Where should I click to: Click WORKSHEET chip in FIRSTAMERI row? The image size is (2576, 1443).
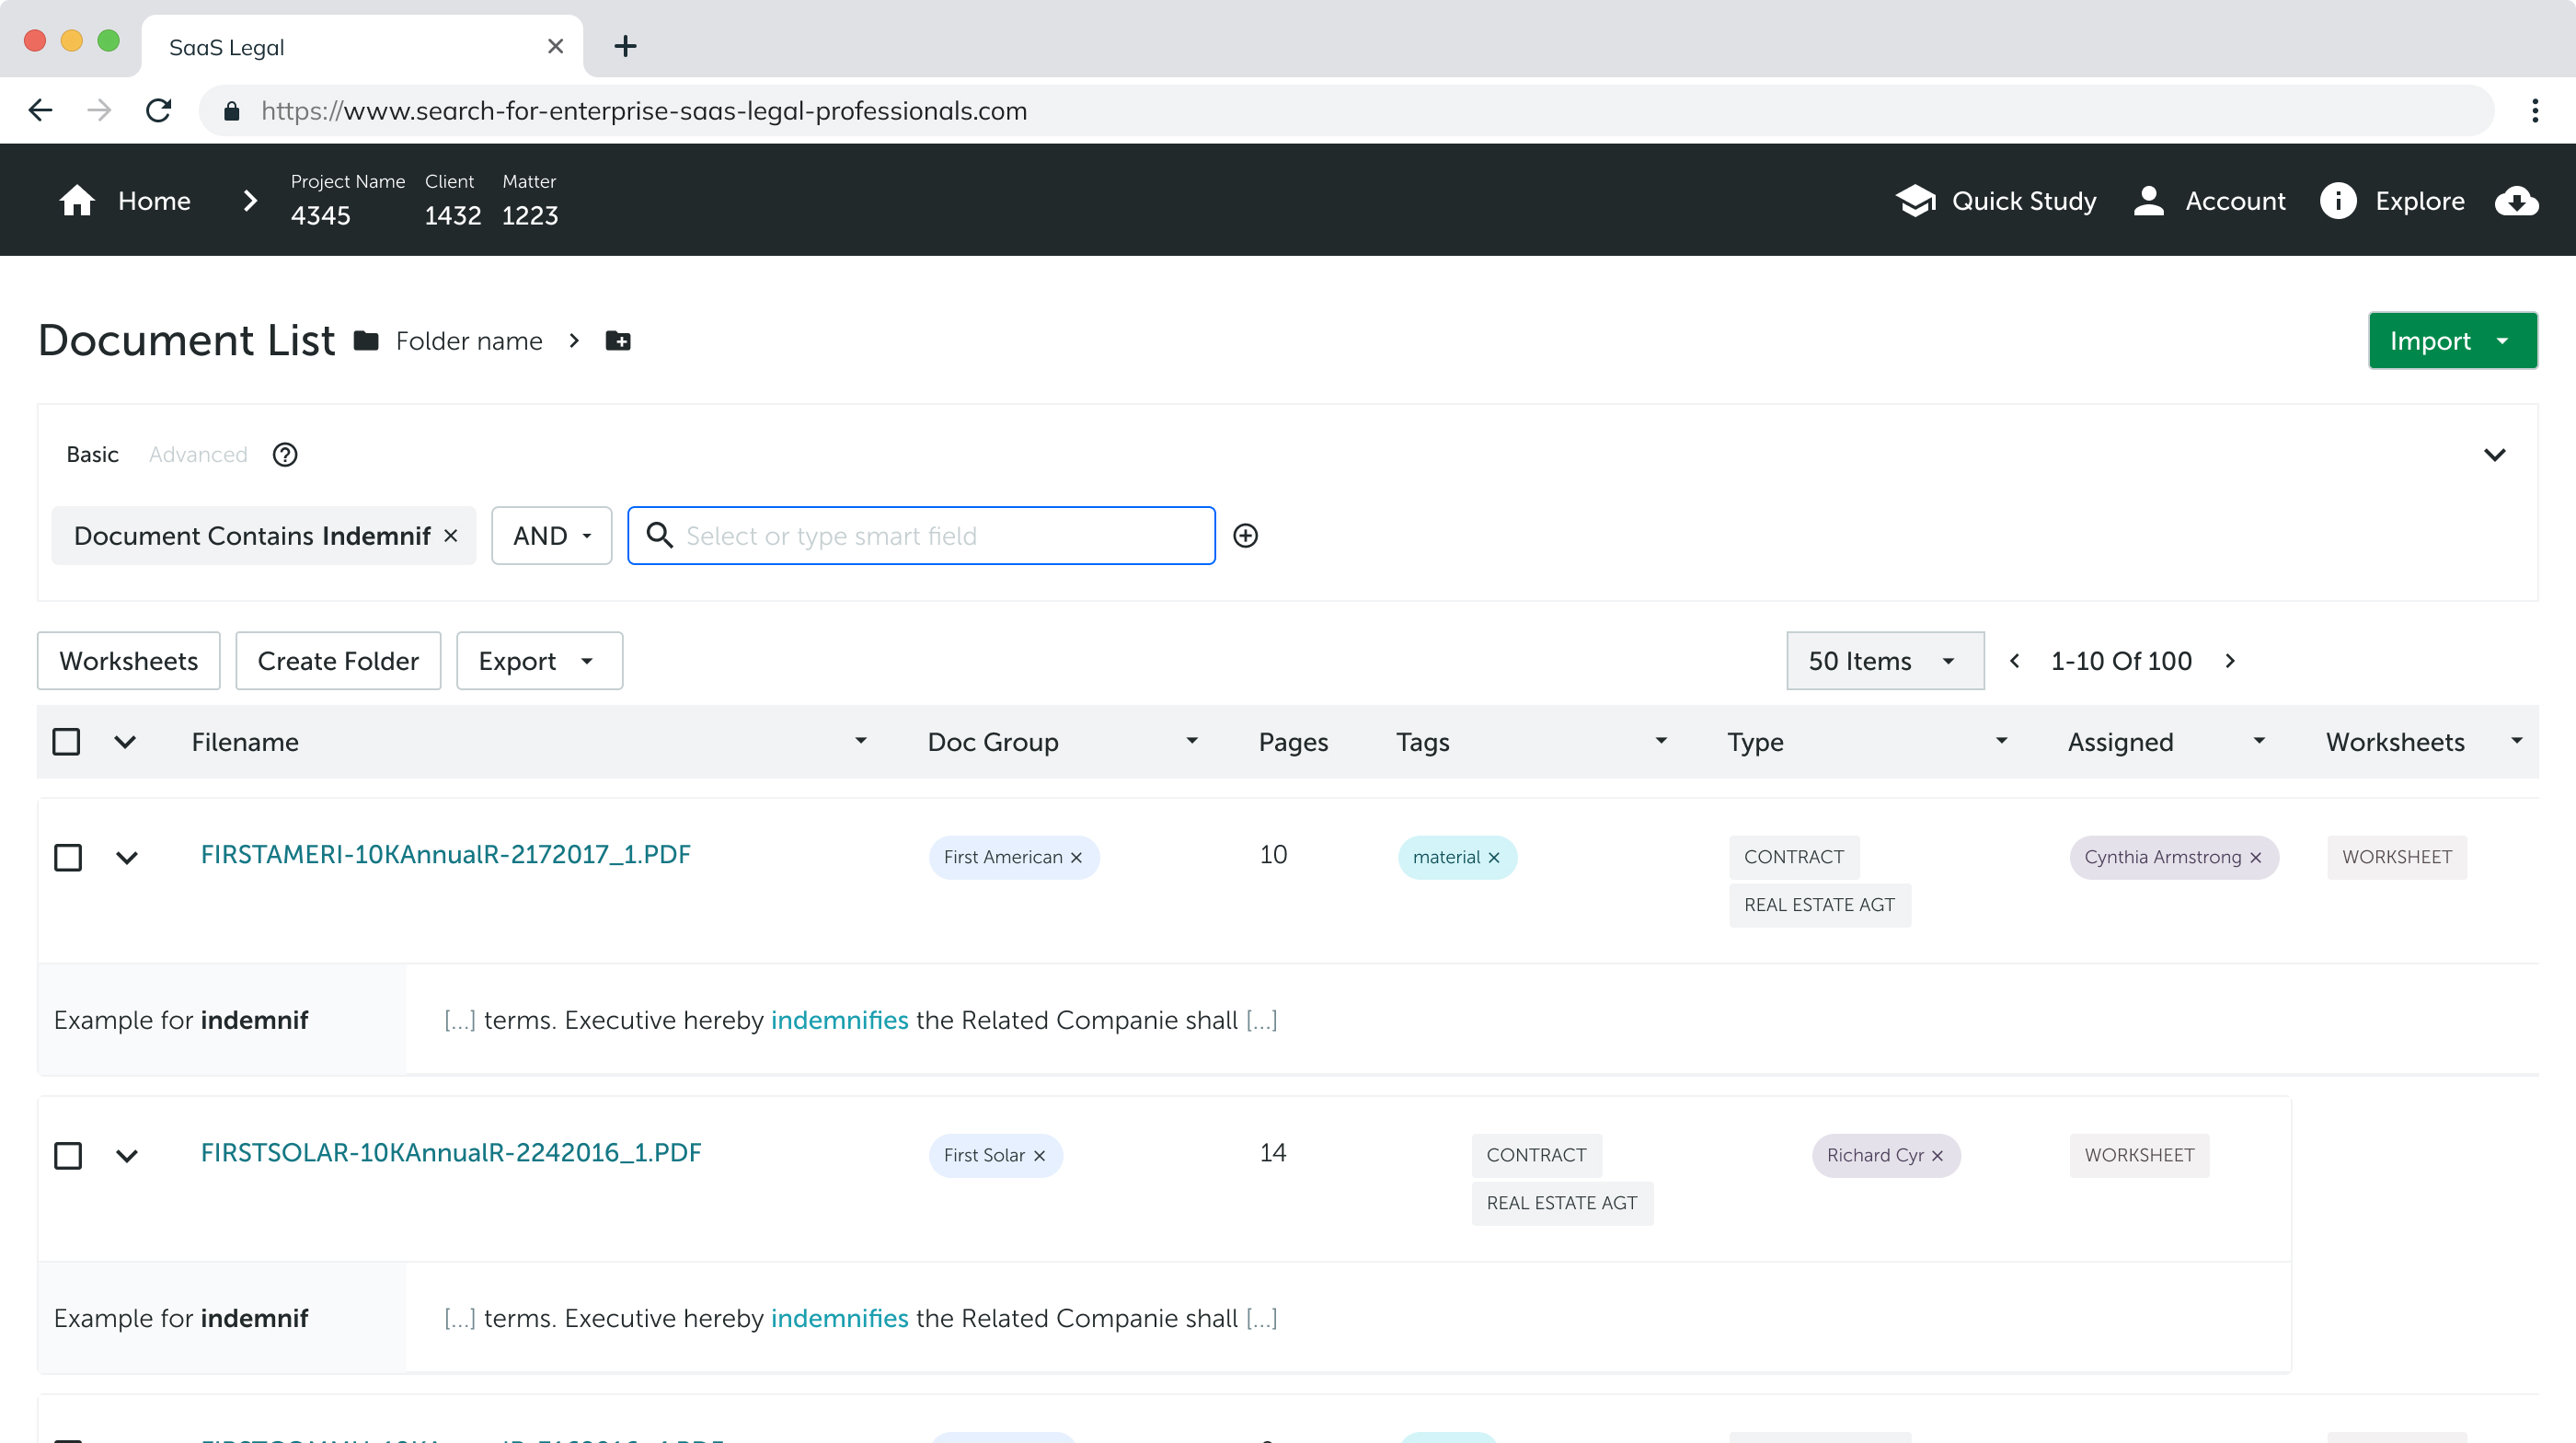2396,858
